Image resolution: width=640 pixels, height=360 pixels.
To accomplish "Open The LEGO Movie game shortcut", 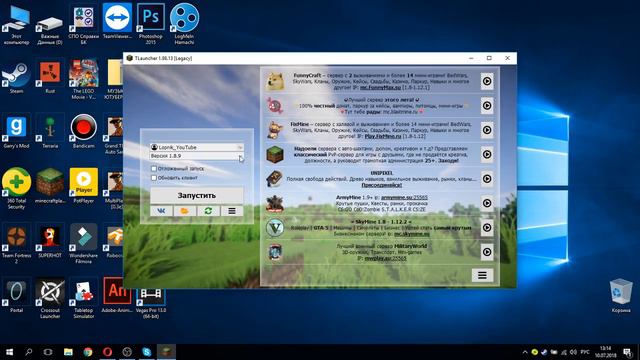I will (x=84, y=80).
